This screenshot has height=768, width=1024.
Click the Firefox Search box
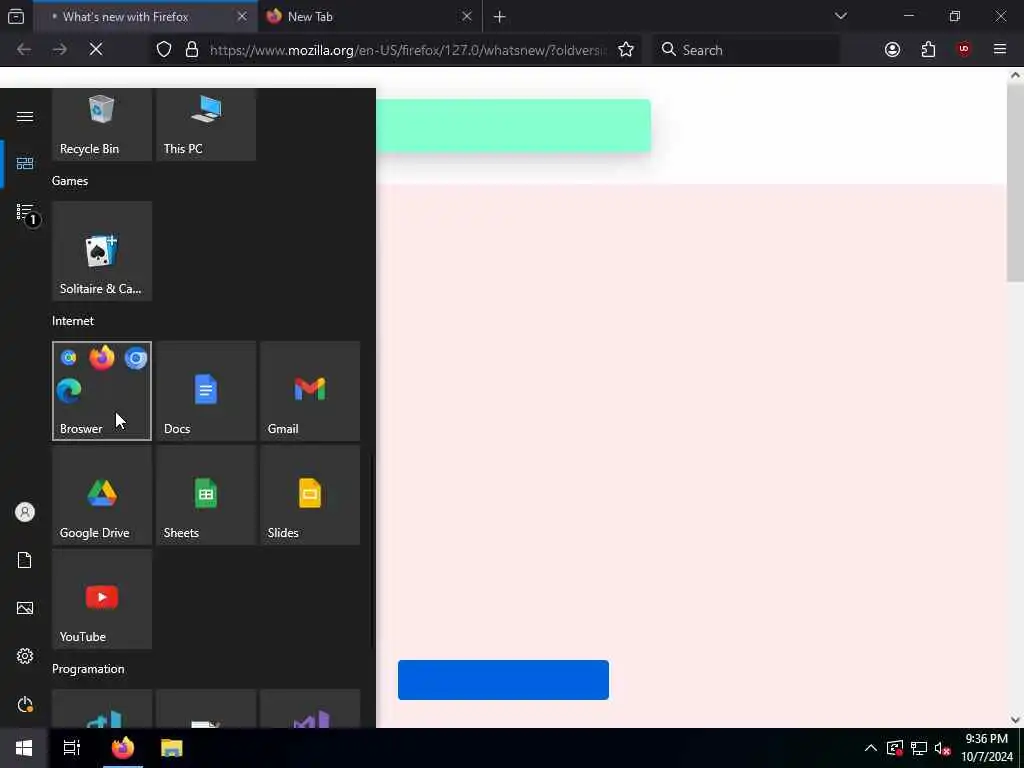coord(746,50)
